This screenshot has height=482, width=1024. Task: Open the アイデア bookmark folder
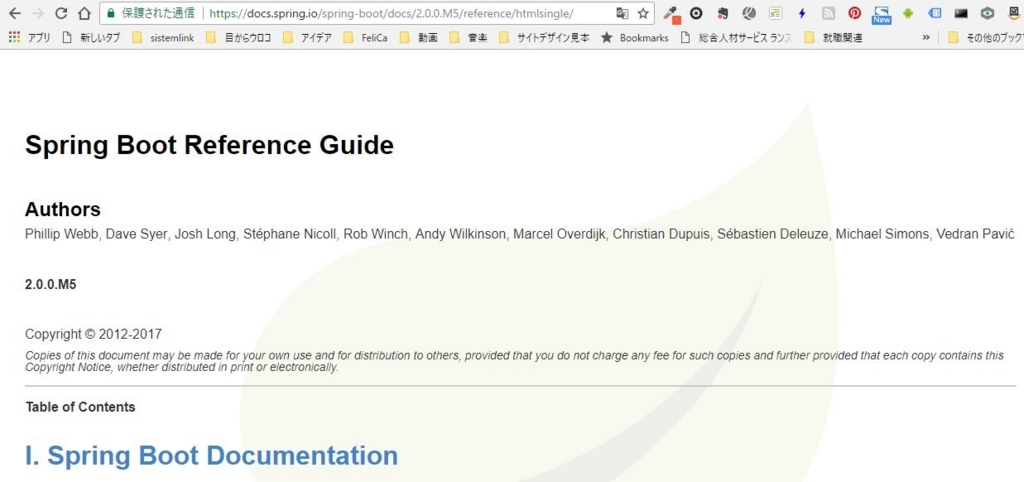tap(308, 38)
